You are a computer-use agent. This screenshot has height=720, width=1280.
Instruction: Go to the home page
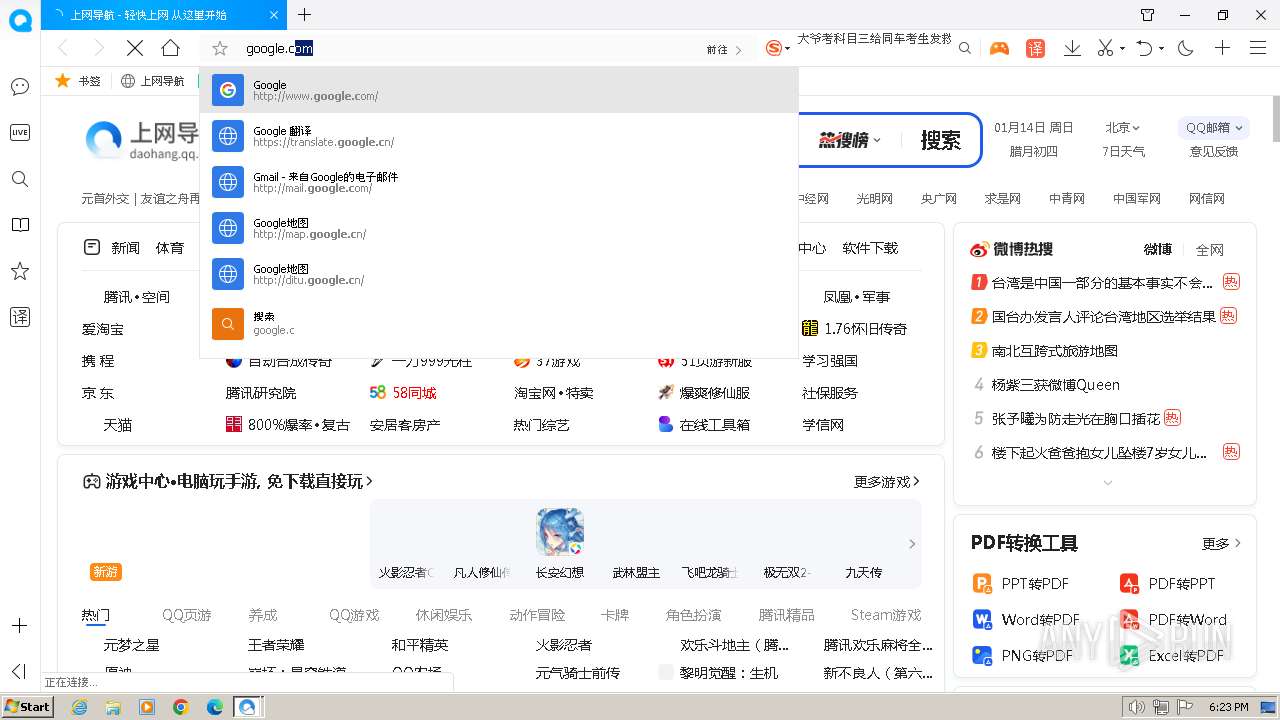coord(171,48)
